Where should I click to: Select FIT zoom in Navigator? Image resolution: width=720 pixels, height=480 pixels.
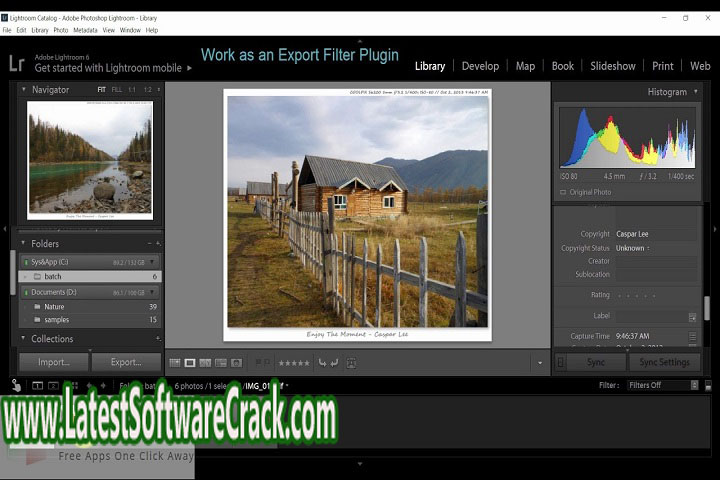point(101,90)
